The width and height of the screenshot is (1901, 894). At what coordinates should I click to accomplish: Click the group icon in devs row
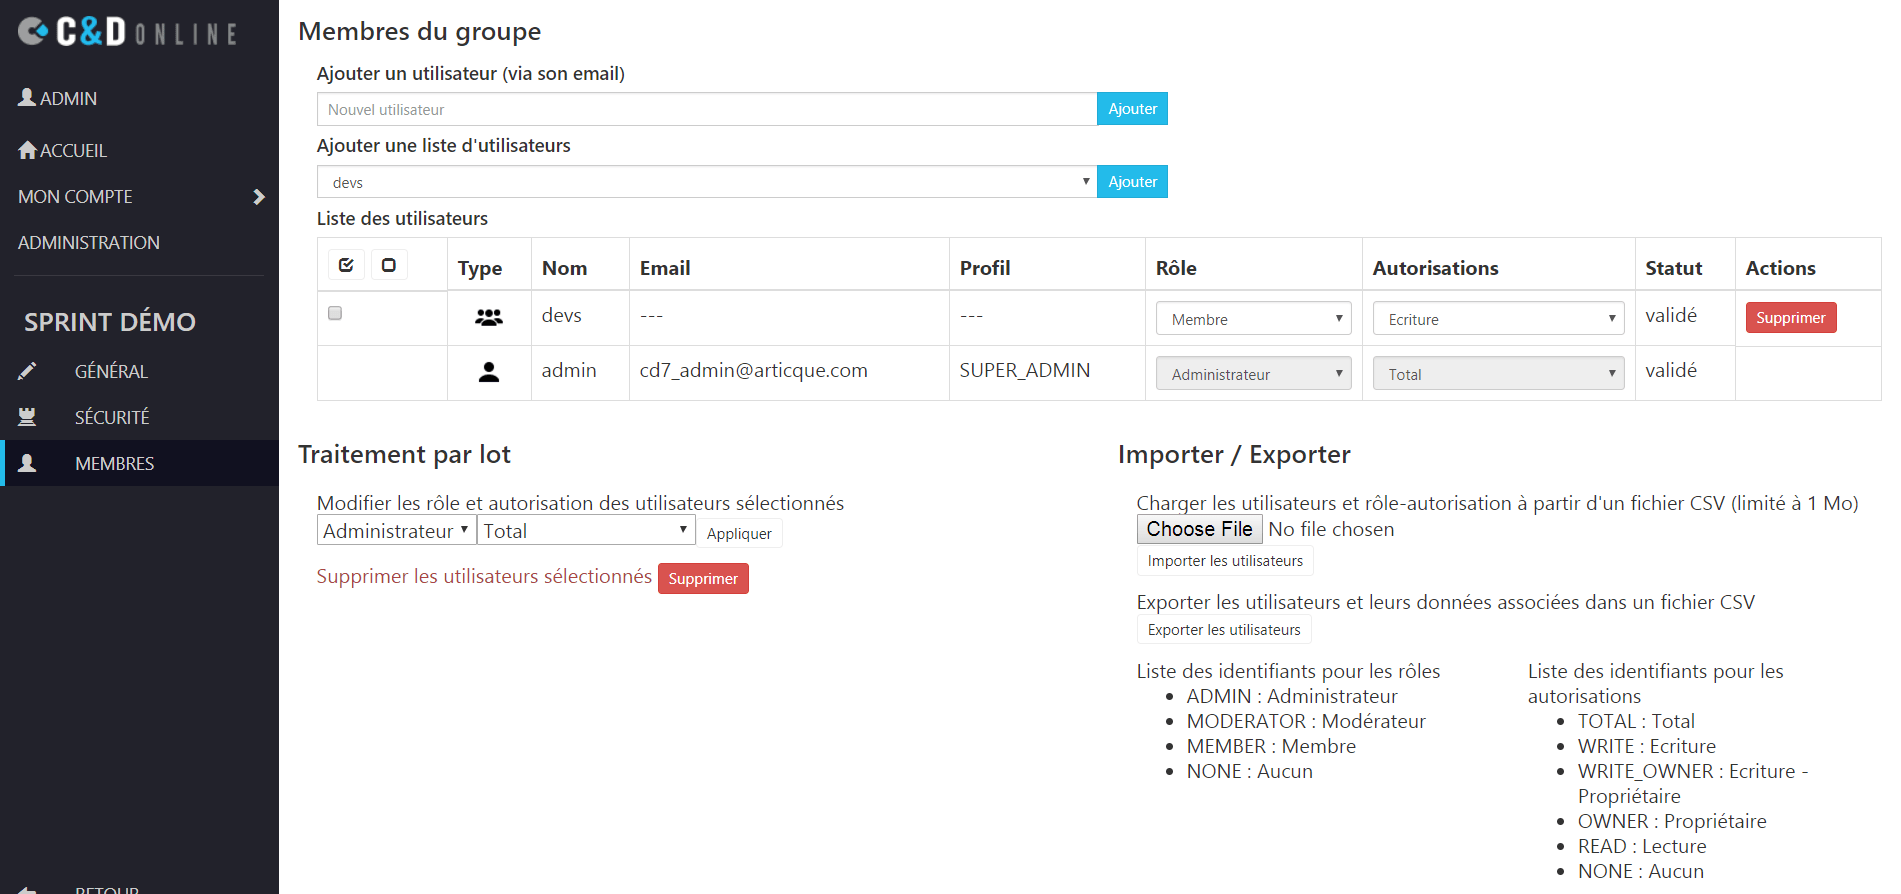[488, 318]
